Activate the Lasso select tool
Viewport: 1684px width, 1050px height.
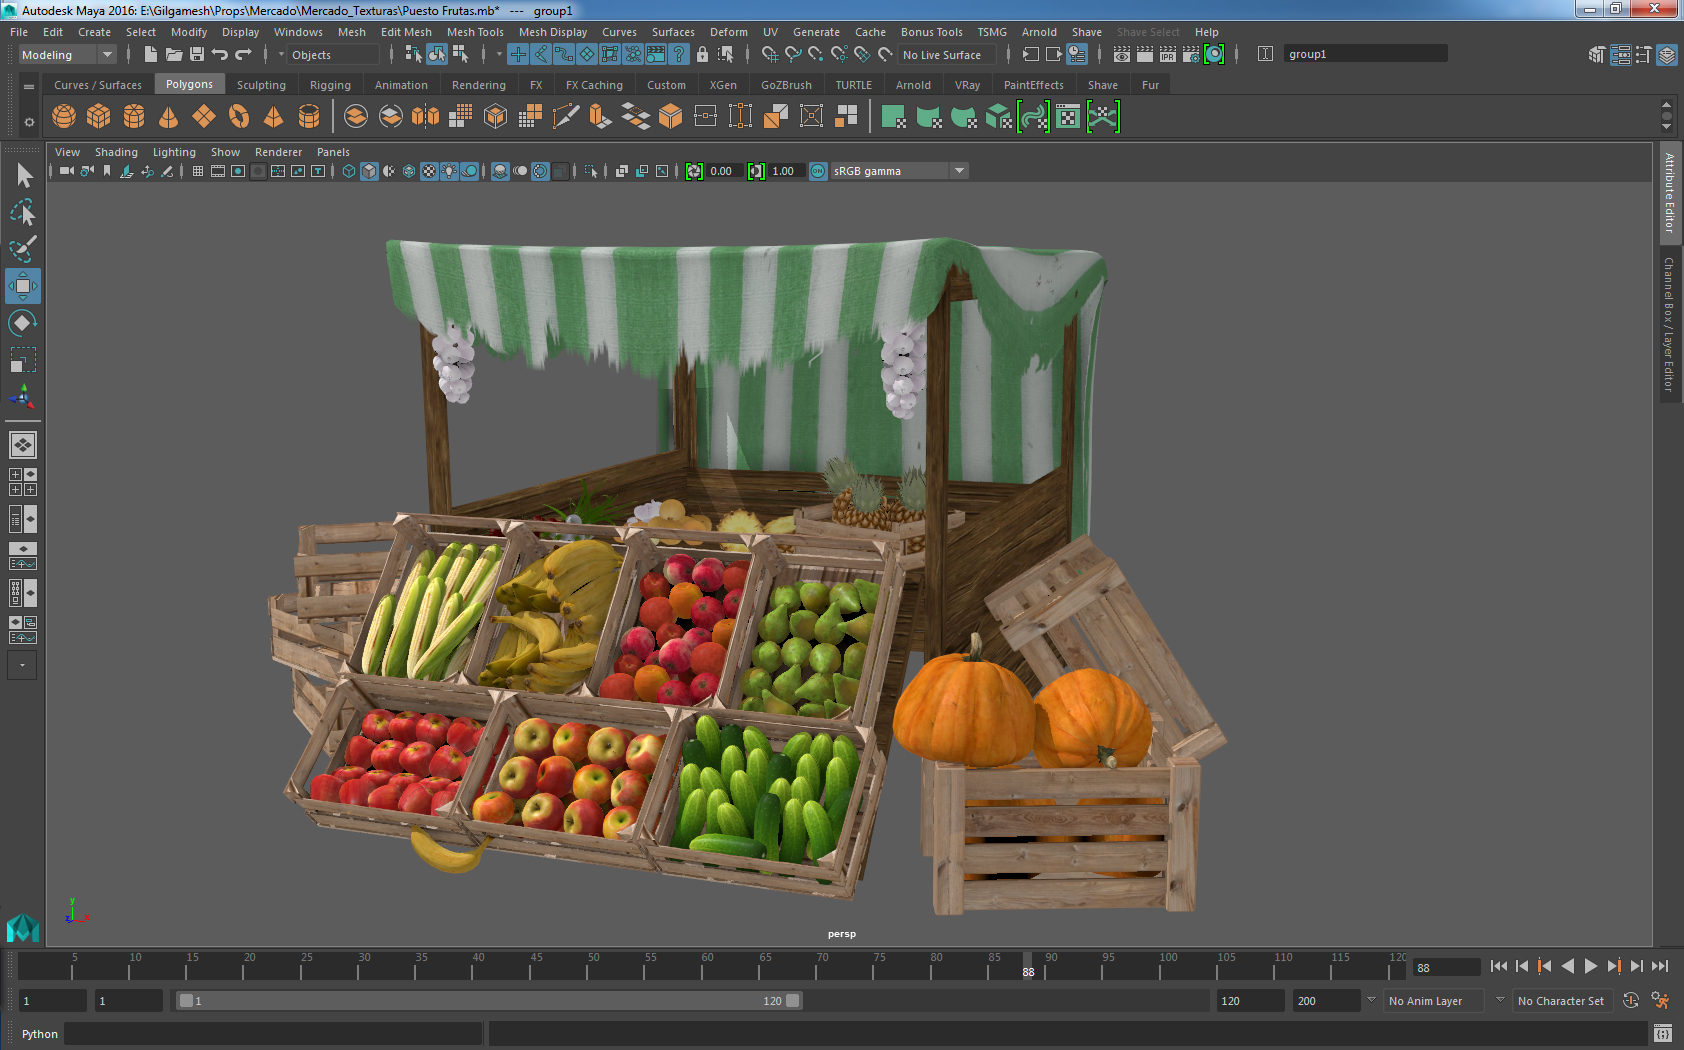pyautogui.click(x=22, y=212)
